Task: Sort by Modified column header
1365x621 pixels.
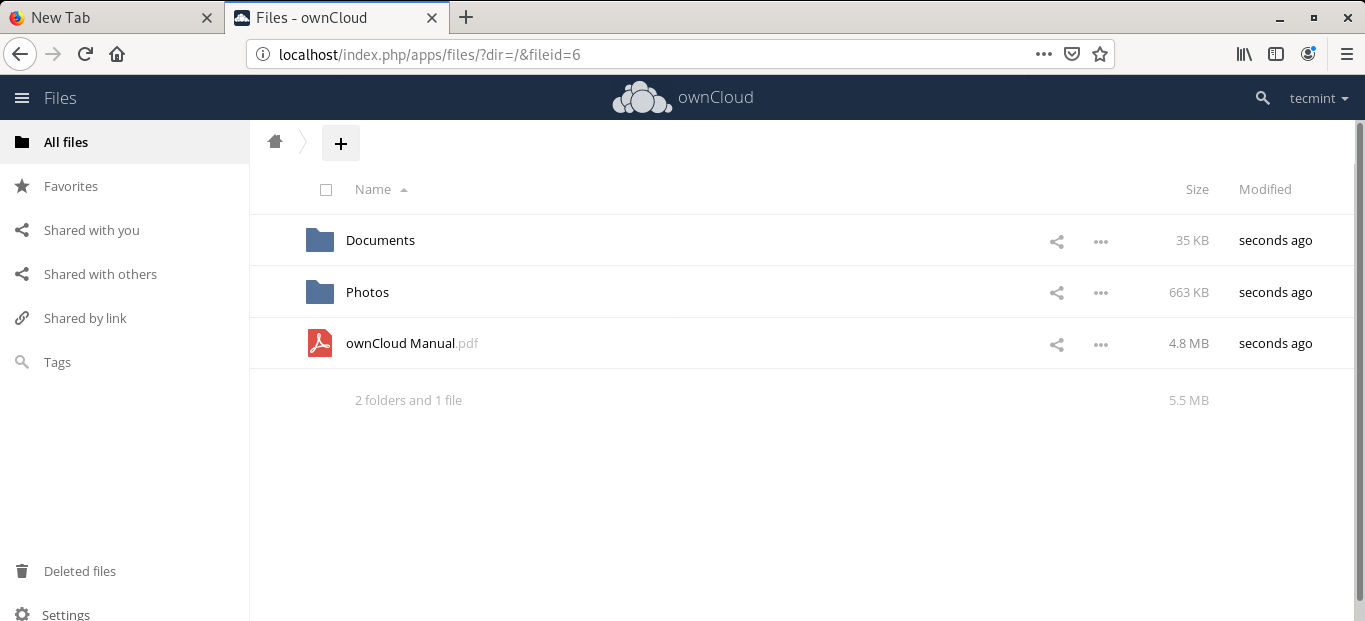Action: [1265, 189]
